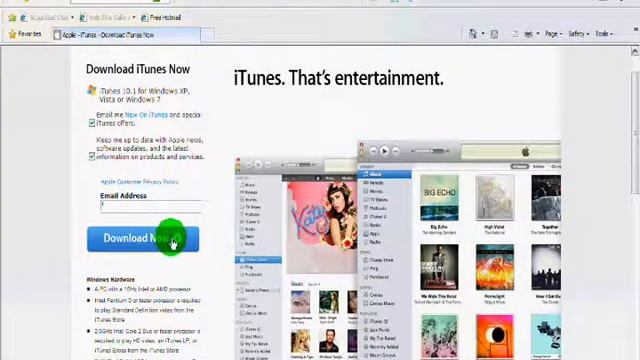Click the vertical scrollbar up arrow

click(x=635, y=51)
